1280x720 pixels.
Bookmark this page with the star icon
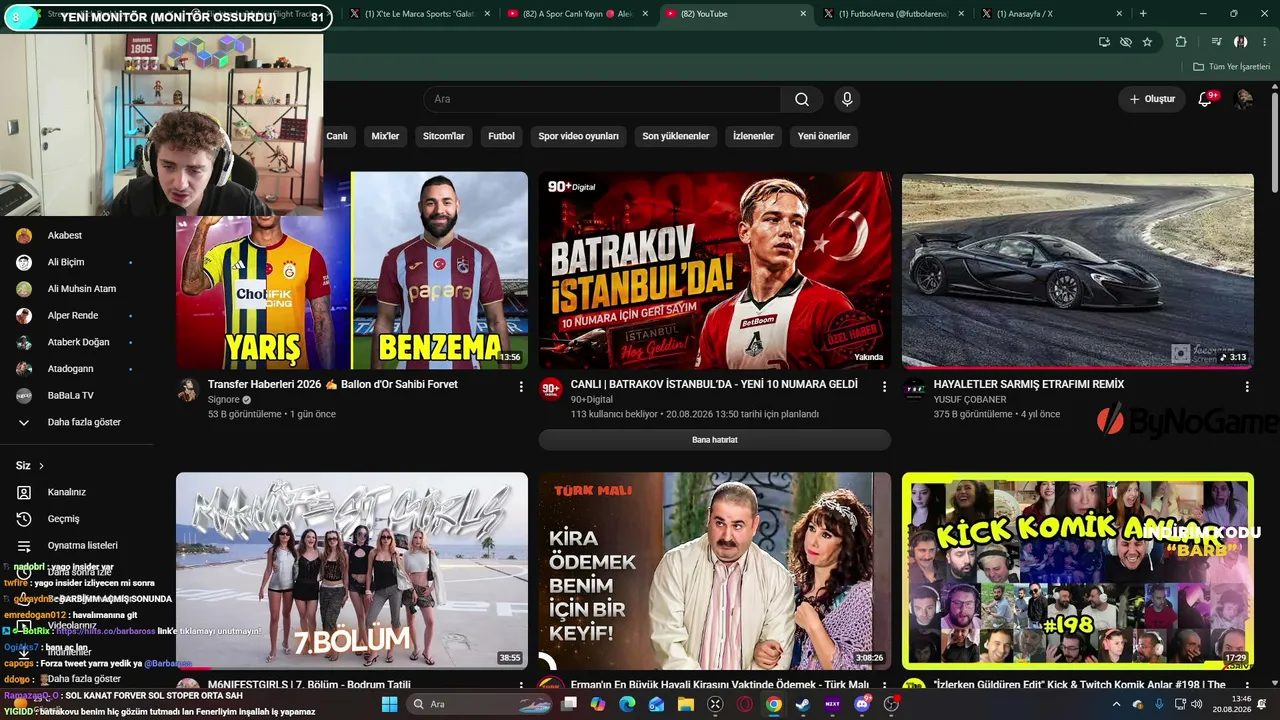click(1147, 42)
